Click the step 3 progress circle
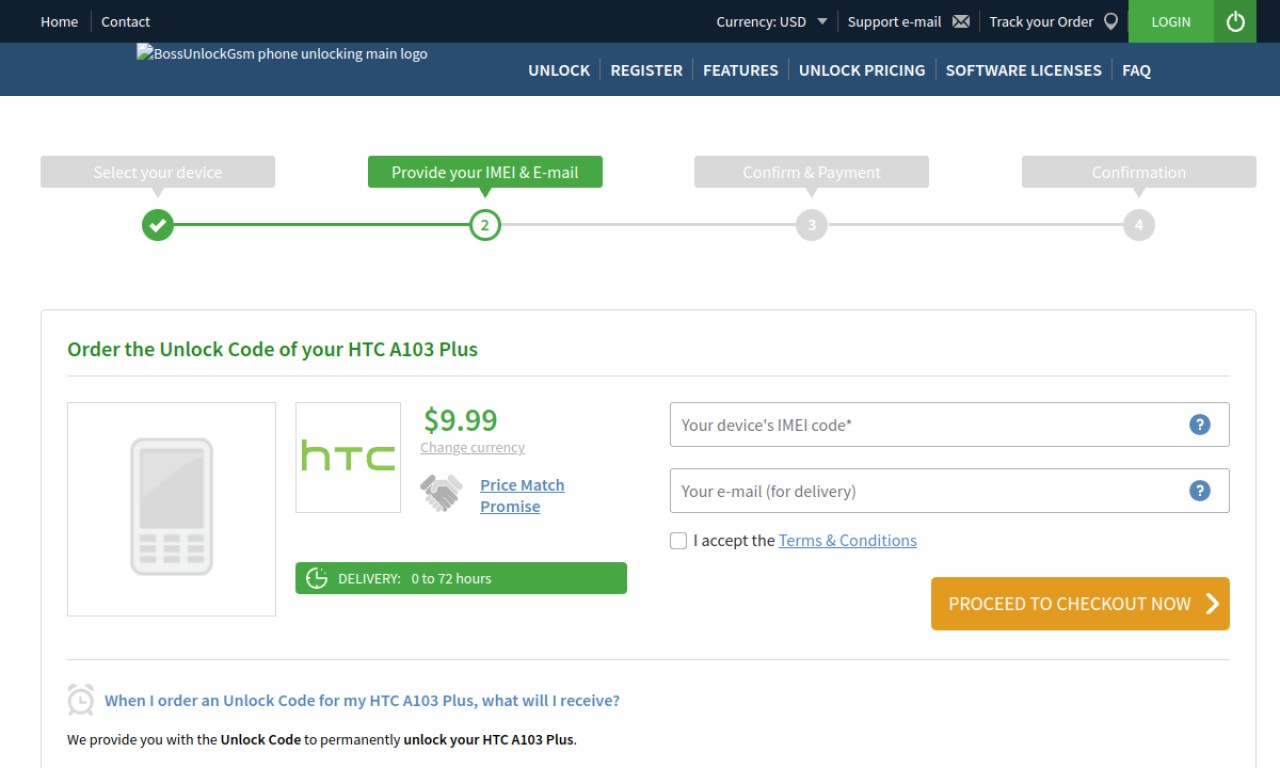This screenshot has height=768, width=1280. pos(812,225)
